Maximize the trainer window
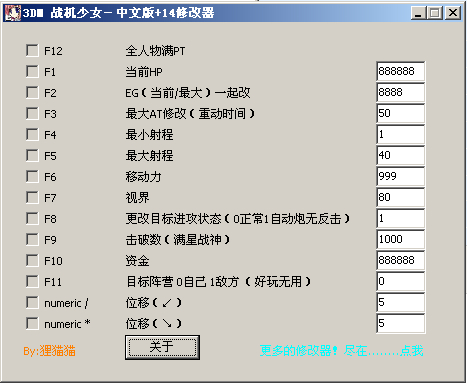This screenshot has height=384, width=467. (435, 13)
